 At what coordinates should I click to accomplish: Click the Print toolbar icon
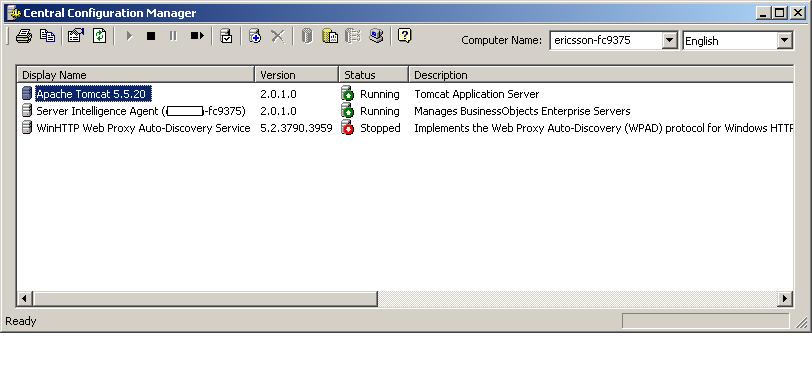[24, 36]
